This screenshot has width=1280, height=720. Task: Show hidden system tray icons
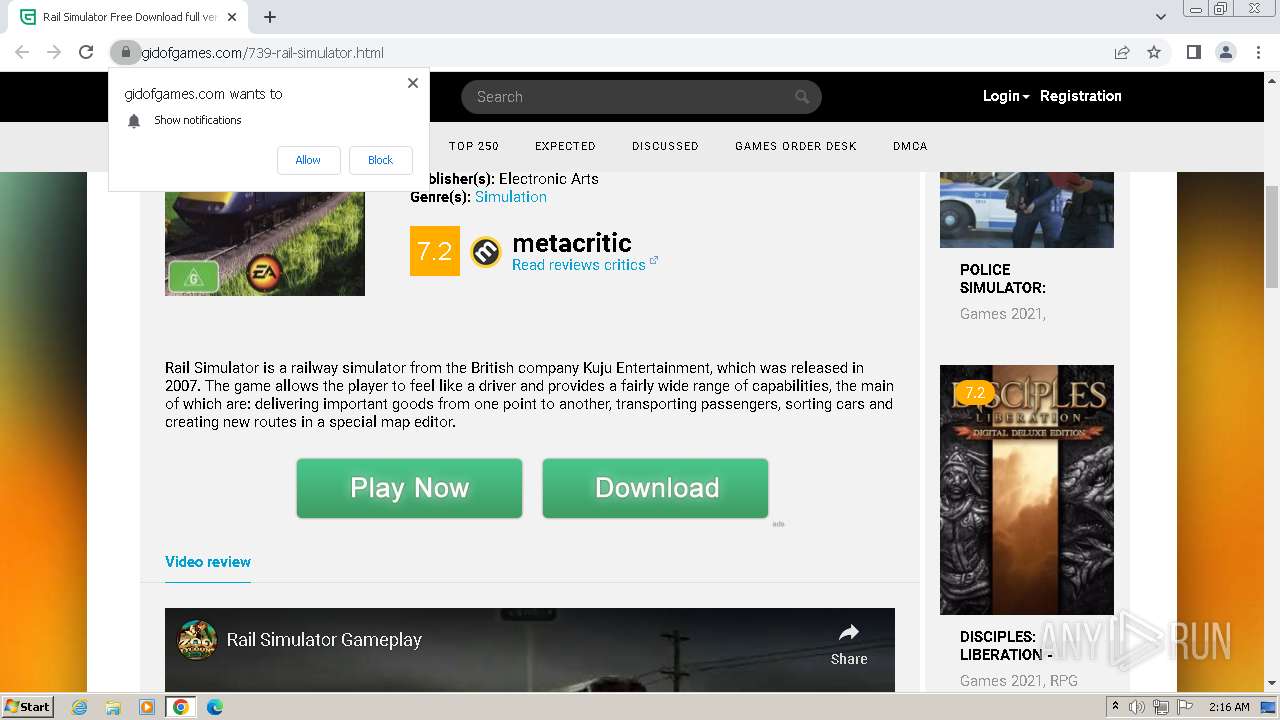click(1116, 707)
